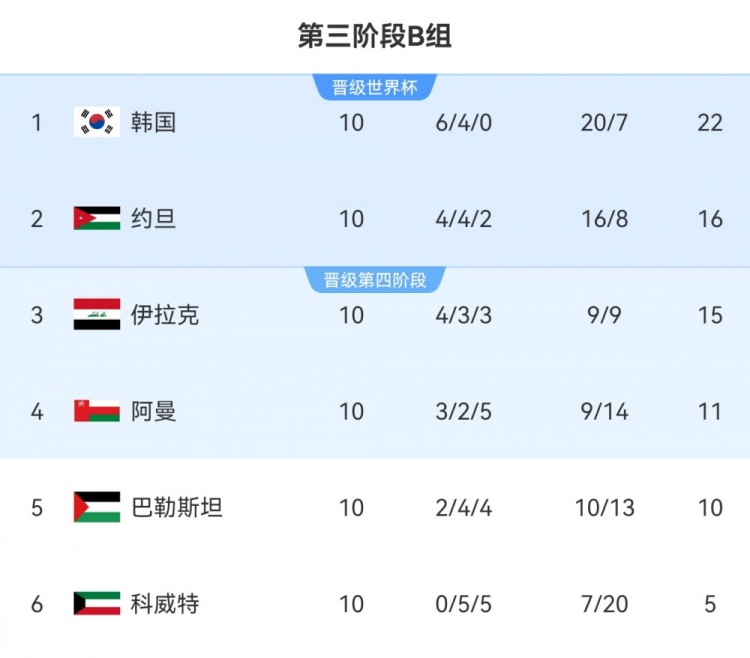Open the 巴勒斯坦 team name link

tap(176, 507)
